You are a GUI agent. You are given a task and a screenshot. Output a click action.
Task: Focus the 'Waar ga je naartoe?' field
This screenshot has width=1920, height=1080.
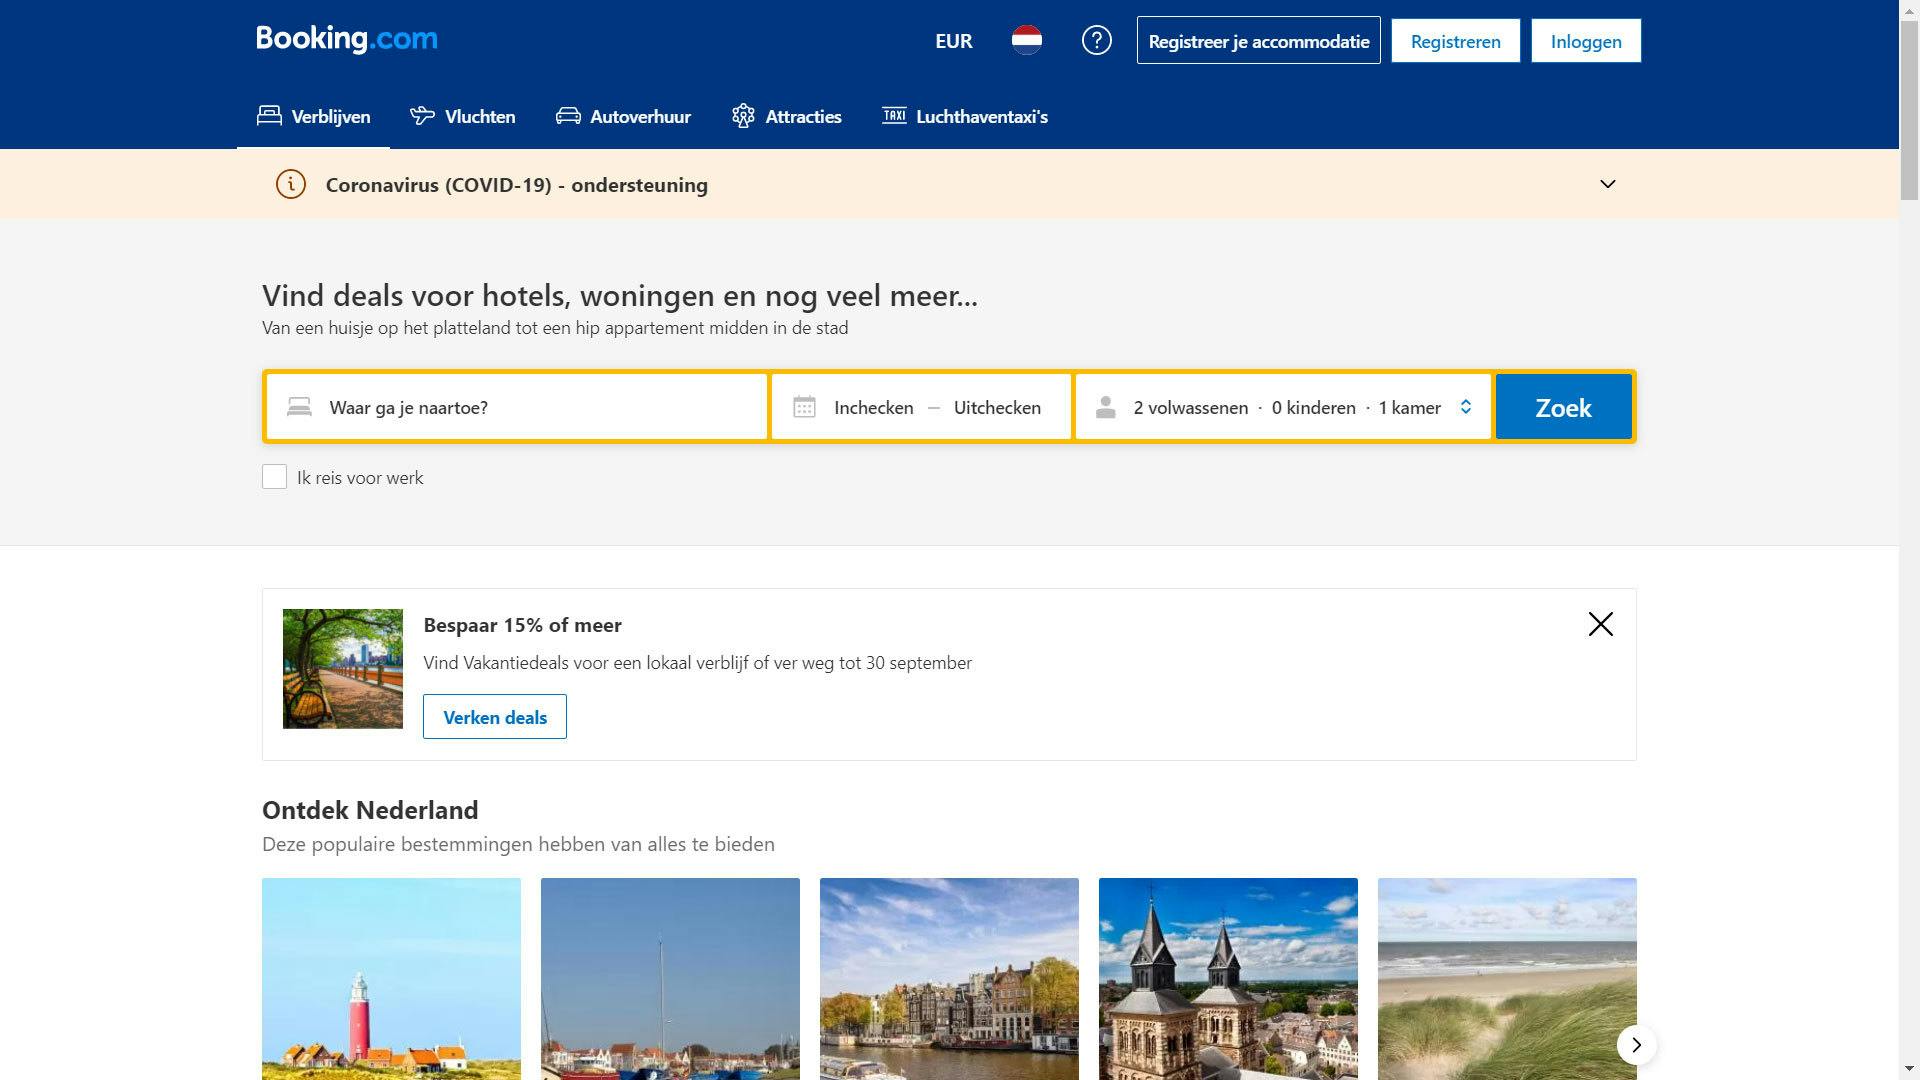pyautogui.click(x=540, y=407)
